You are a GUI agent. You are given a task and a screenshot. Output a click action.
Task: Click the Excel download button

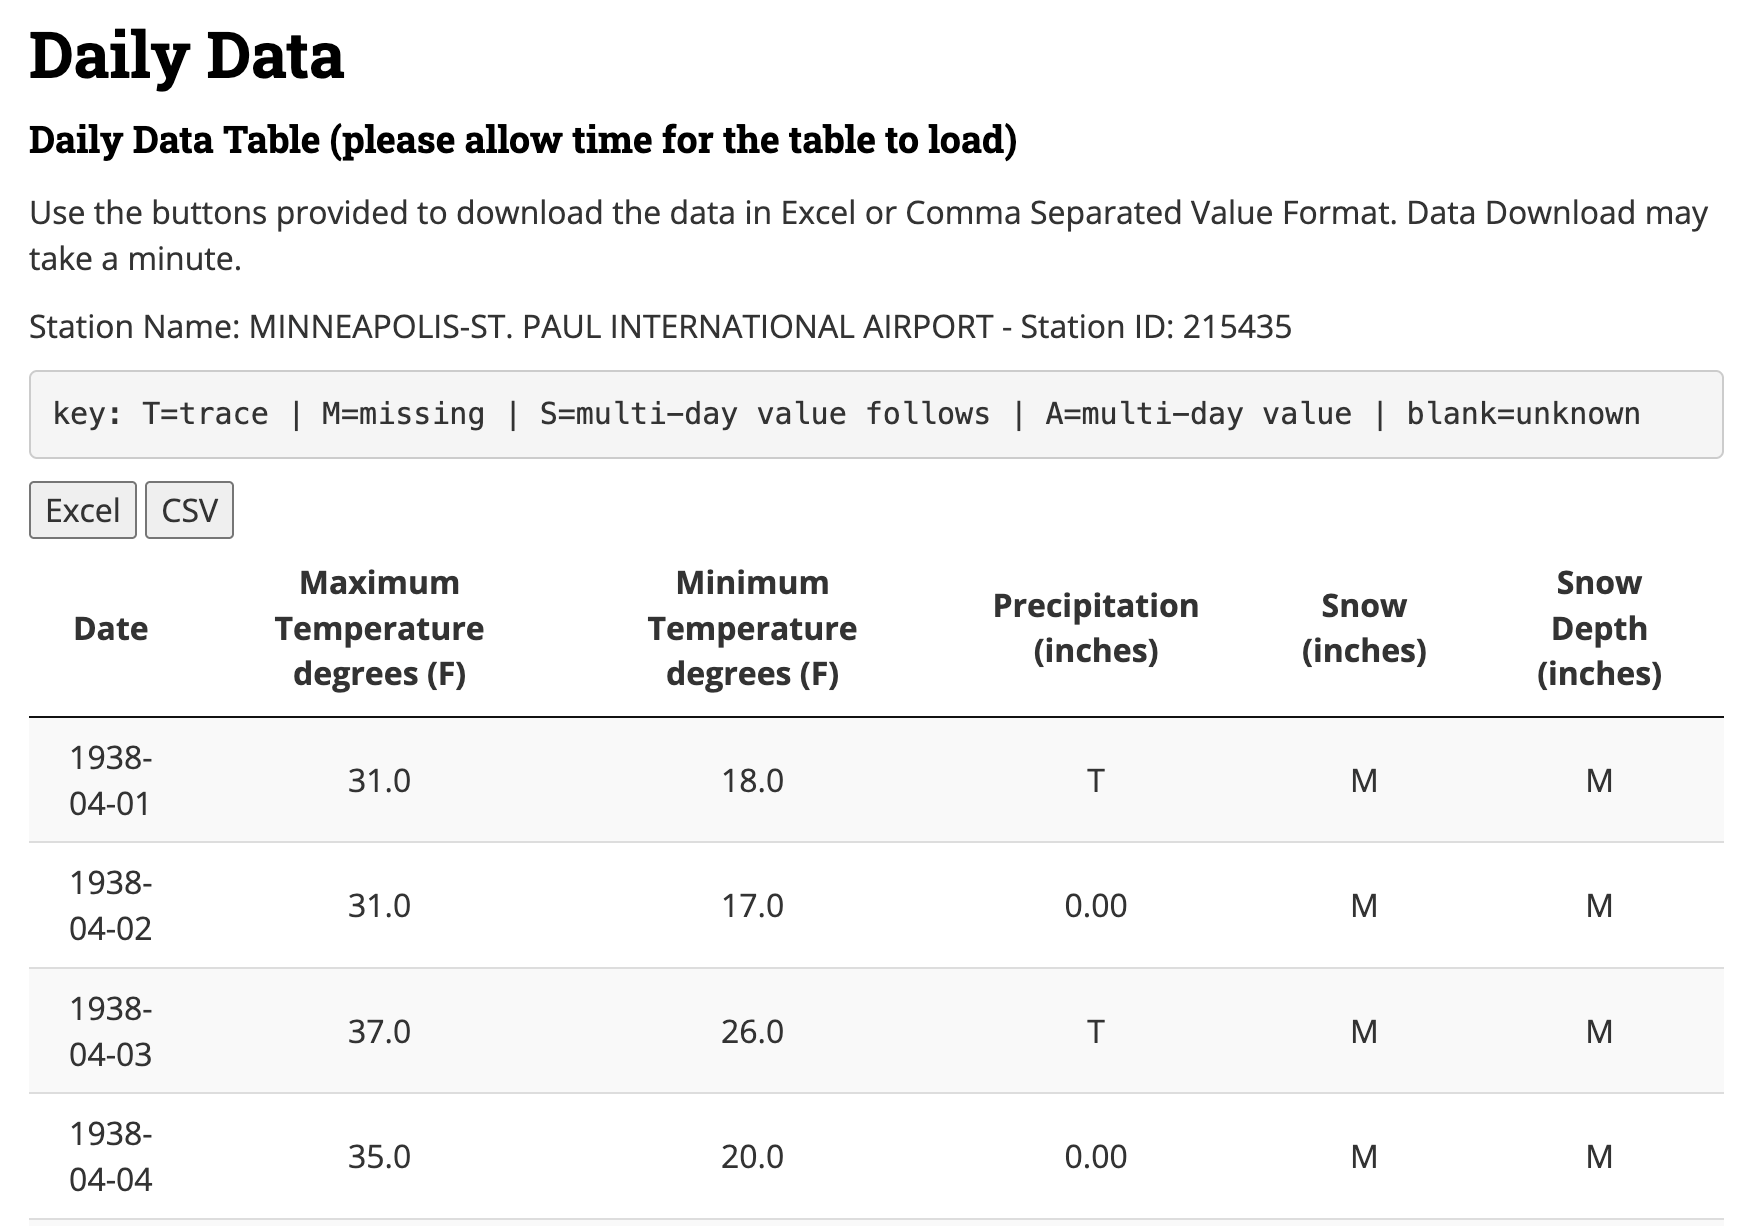tap(83, 510)
